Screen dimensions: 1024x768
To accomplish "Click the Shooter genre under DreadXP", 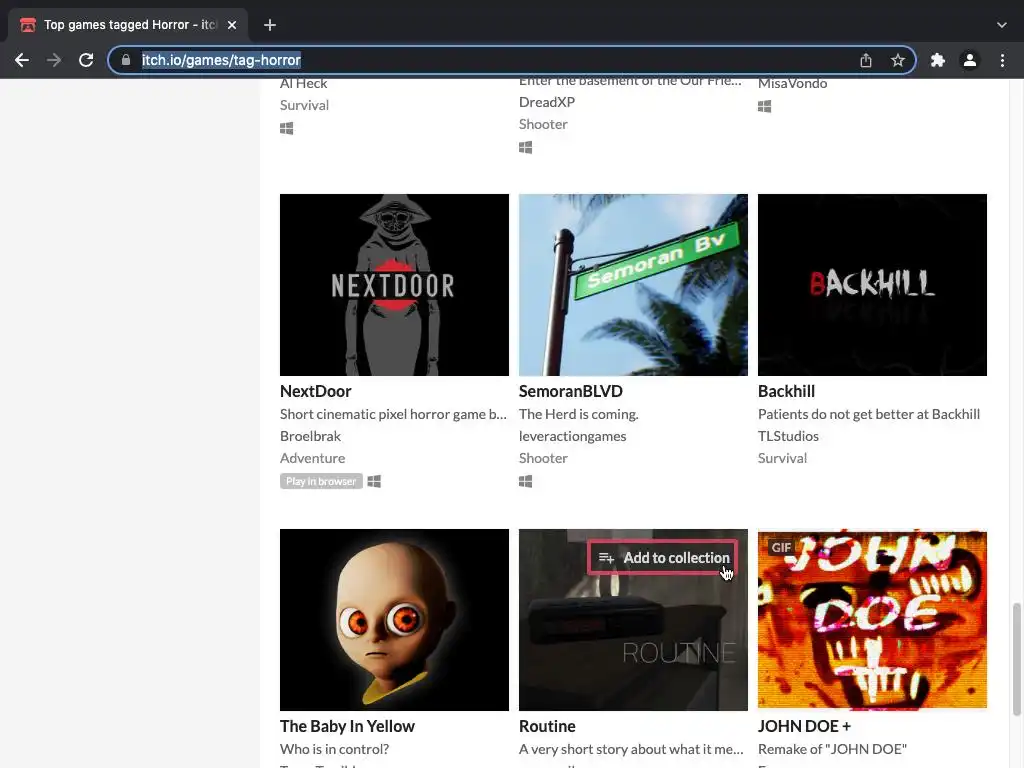I will click(543, 124).
